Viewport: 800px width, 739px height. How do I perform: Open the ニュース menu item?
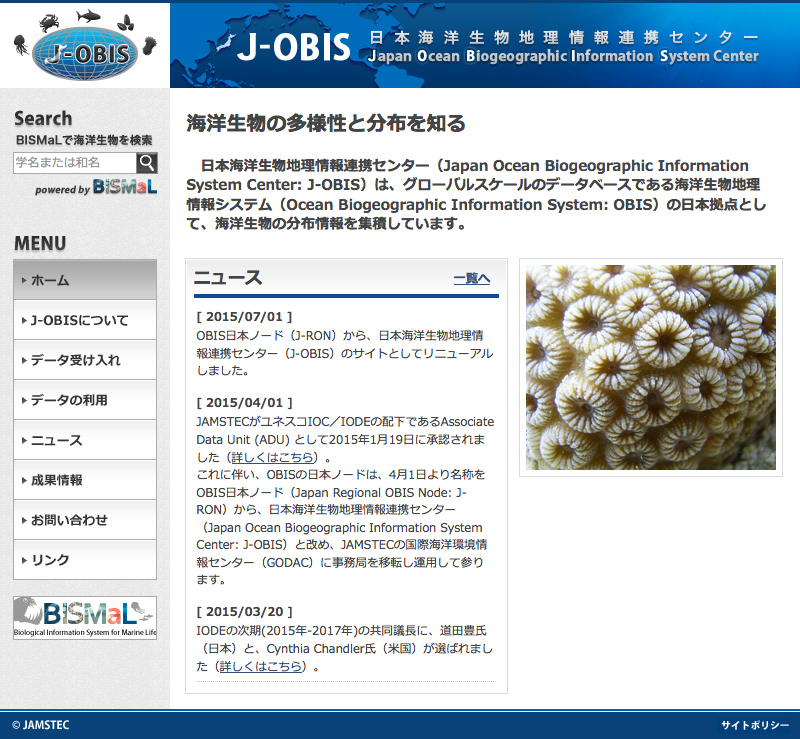click(x=85, y=440)
